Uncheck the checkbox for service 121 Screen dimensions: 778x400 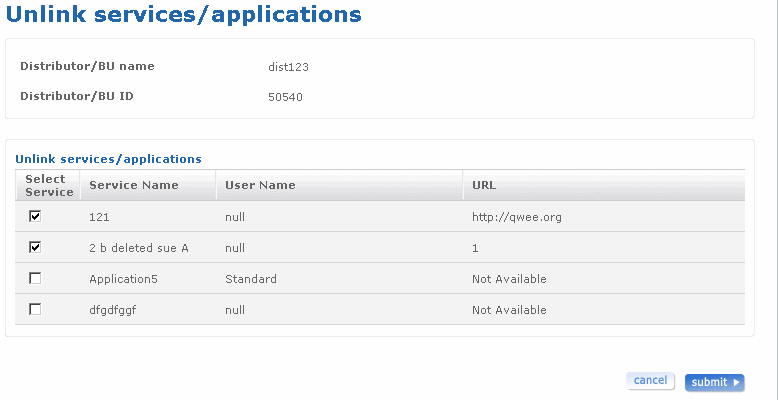coord(35,216)
